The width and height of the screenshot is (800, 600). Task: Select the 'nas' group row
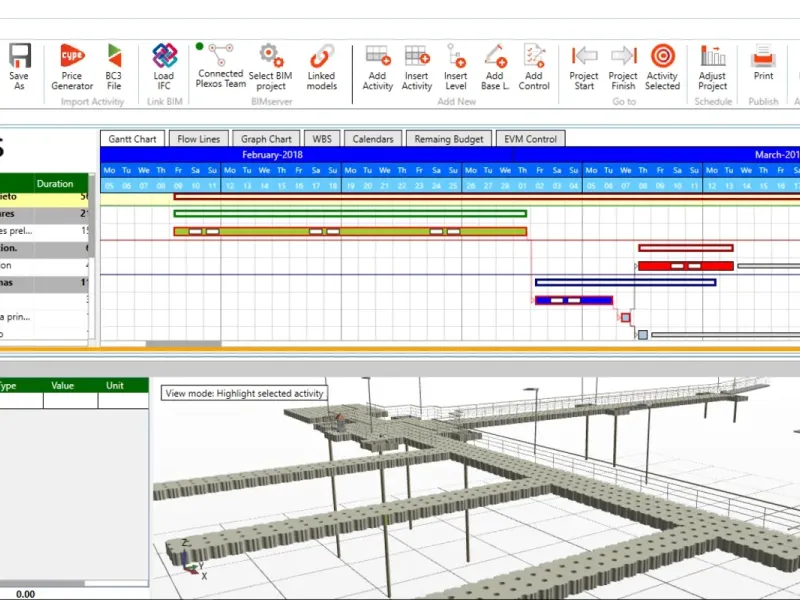coord(44,282)
